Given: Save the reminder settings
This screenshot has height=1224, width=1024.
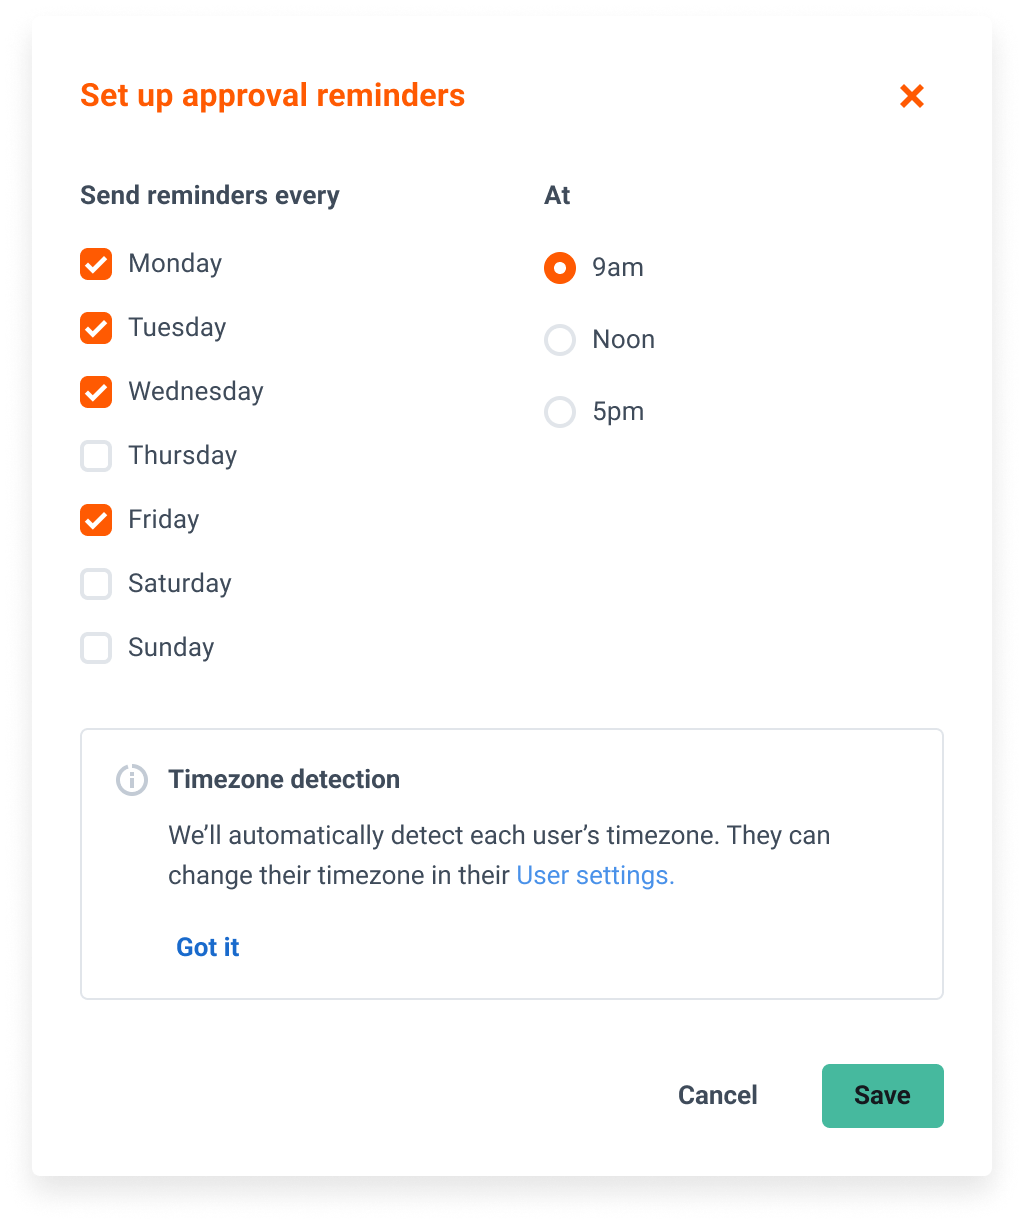Looking at the screenshot, I should [x=883, y=1096].
